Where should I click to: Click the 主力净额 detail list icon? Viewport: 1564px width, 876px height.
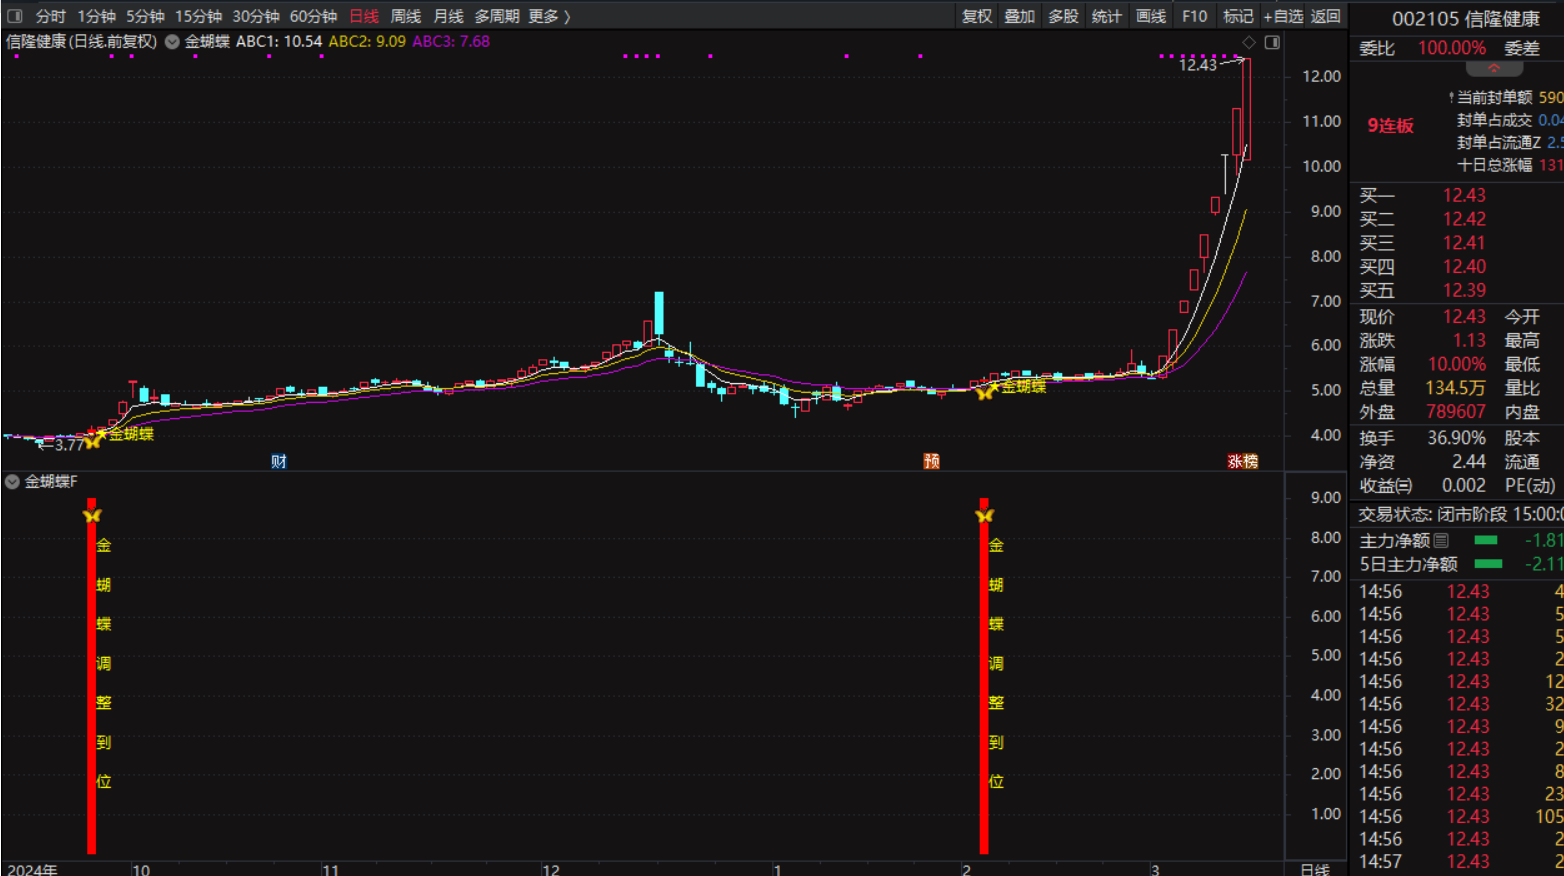point(1441,541)
